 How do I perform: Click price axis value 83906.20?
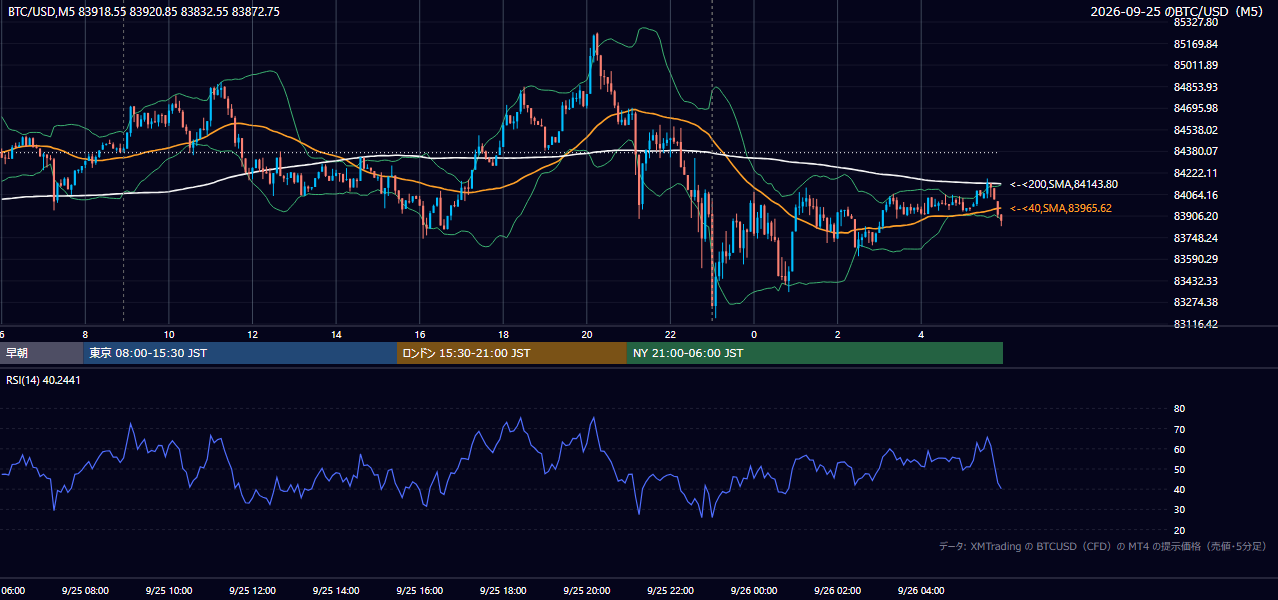coord(1196,216)
